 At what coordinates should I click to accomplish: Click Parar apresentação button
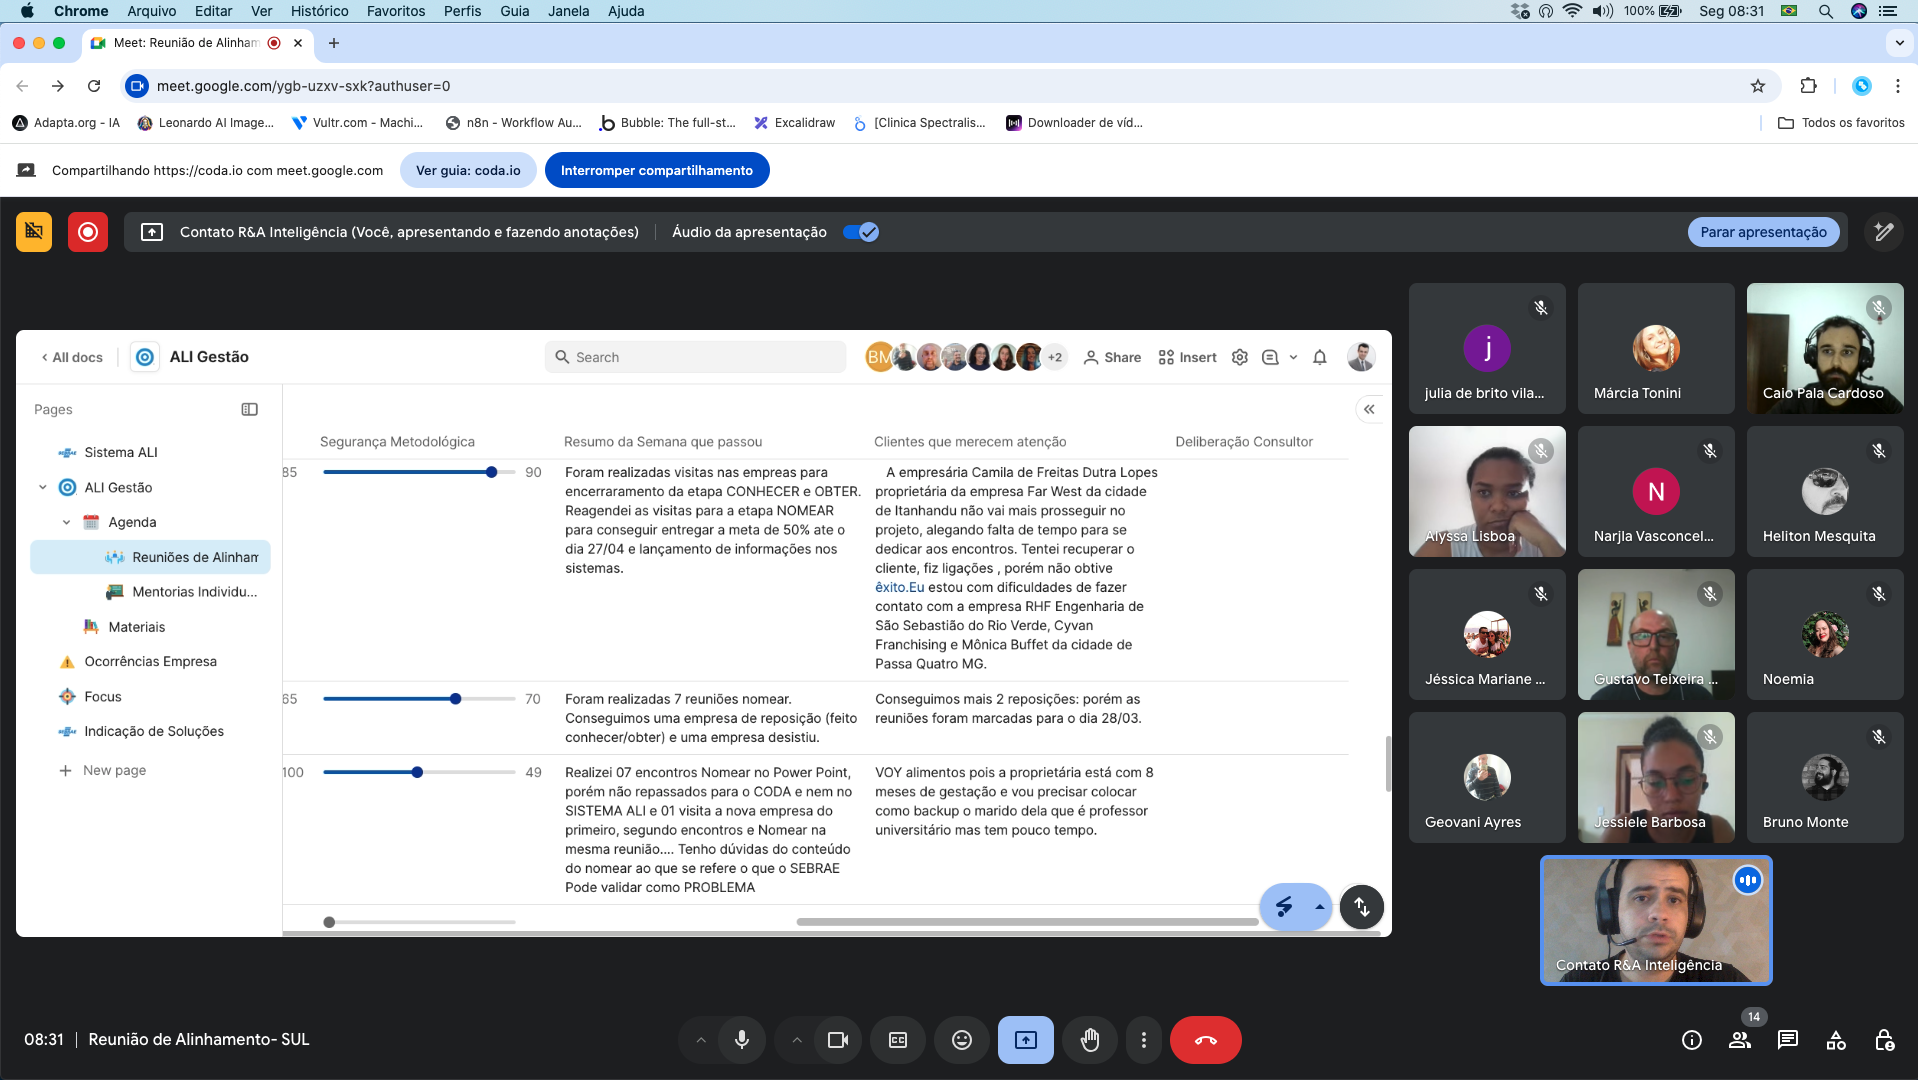(x=1764, y=232)
